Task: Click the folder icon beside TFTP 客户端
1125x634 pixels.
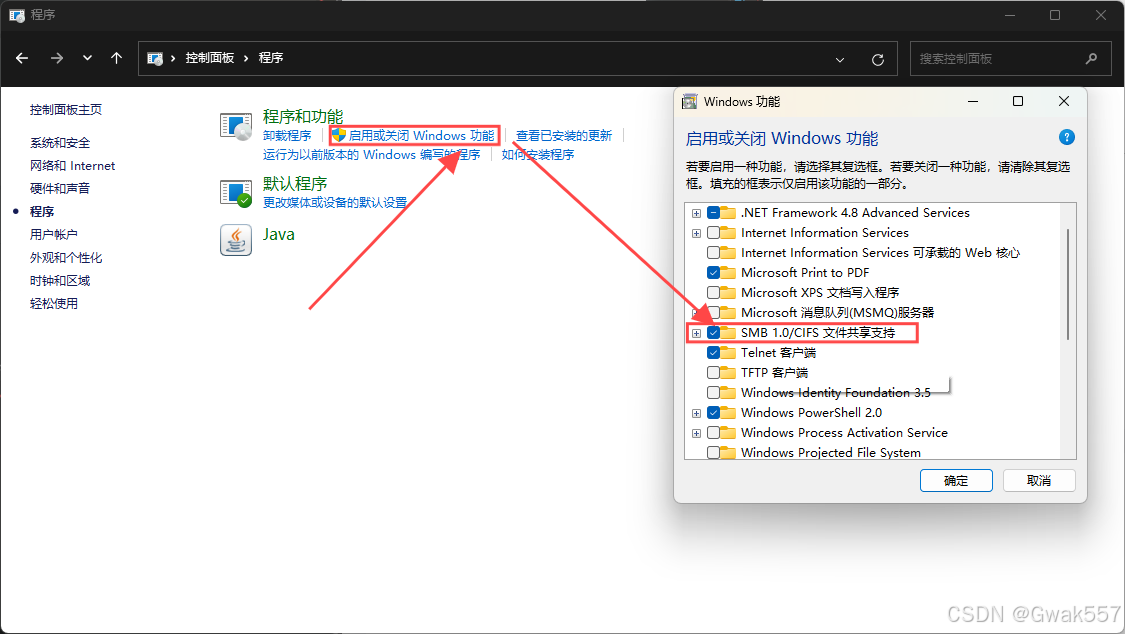Action: pos(728,373)
